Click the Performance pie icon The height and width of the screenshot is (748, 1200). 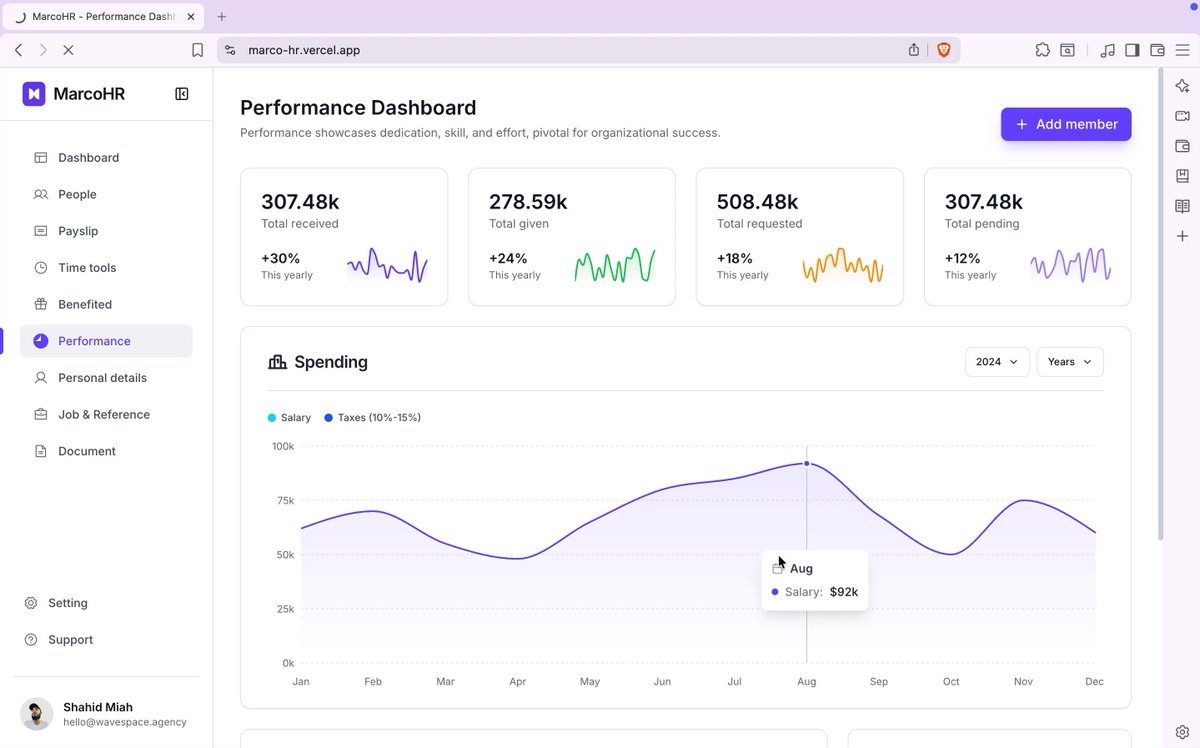[x=41, y=341]
